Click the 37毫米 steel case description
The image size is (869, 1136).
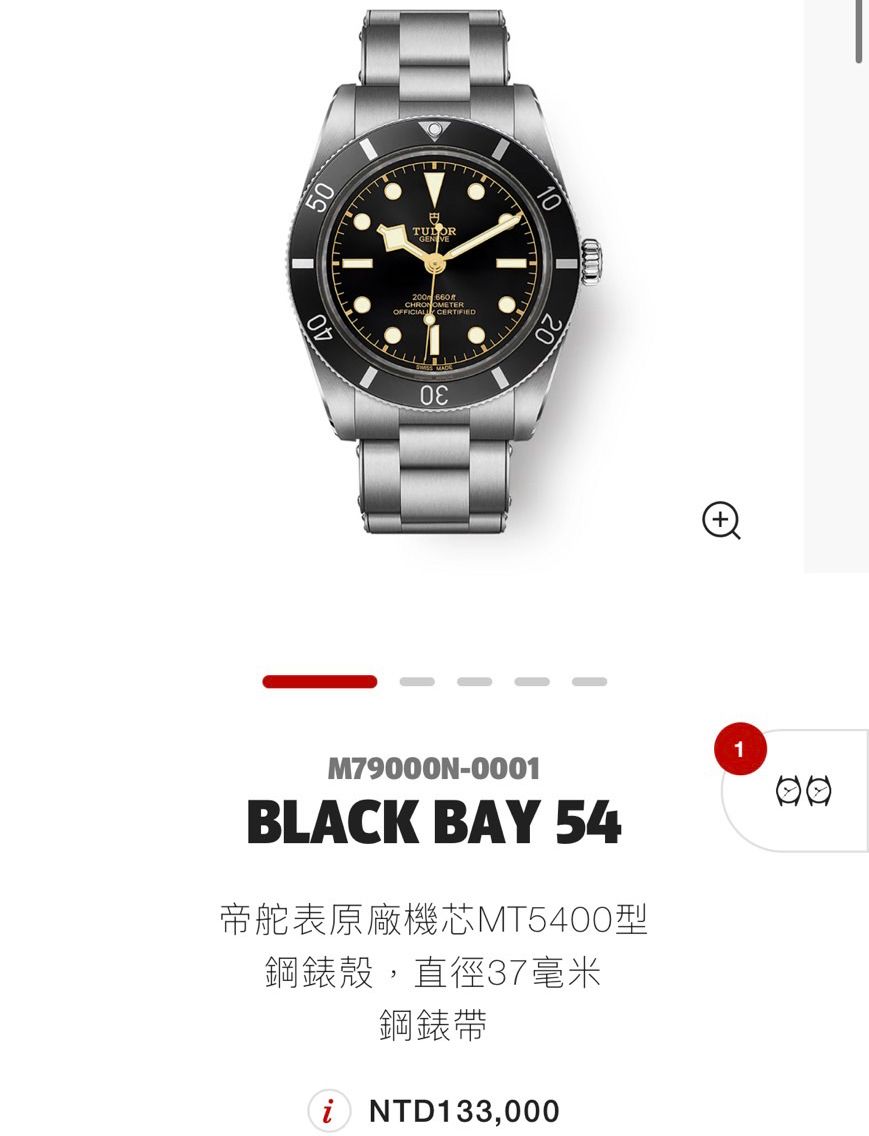(433, 973)
